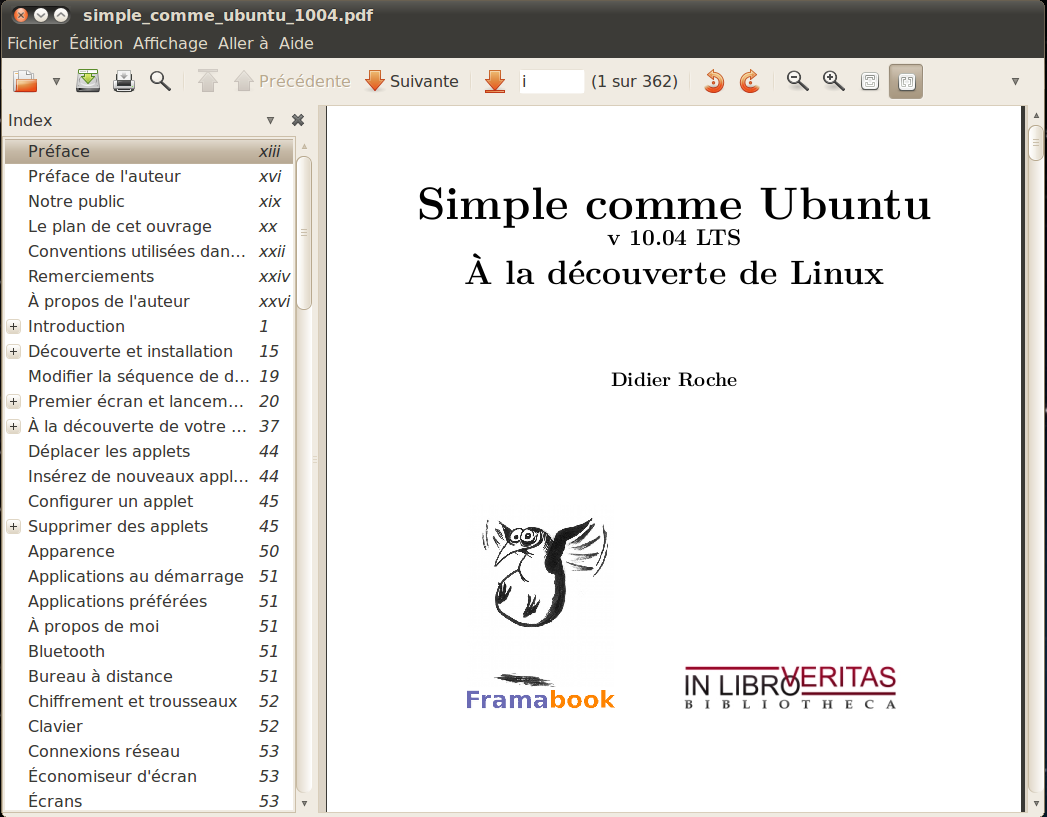Zoom out of the document
Screen dimensions: 1047x817
point(797,81)
